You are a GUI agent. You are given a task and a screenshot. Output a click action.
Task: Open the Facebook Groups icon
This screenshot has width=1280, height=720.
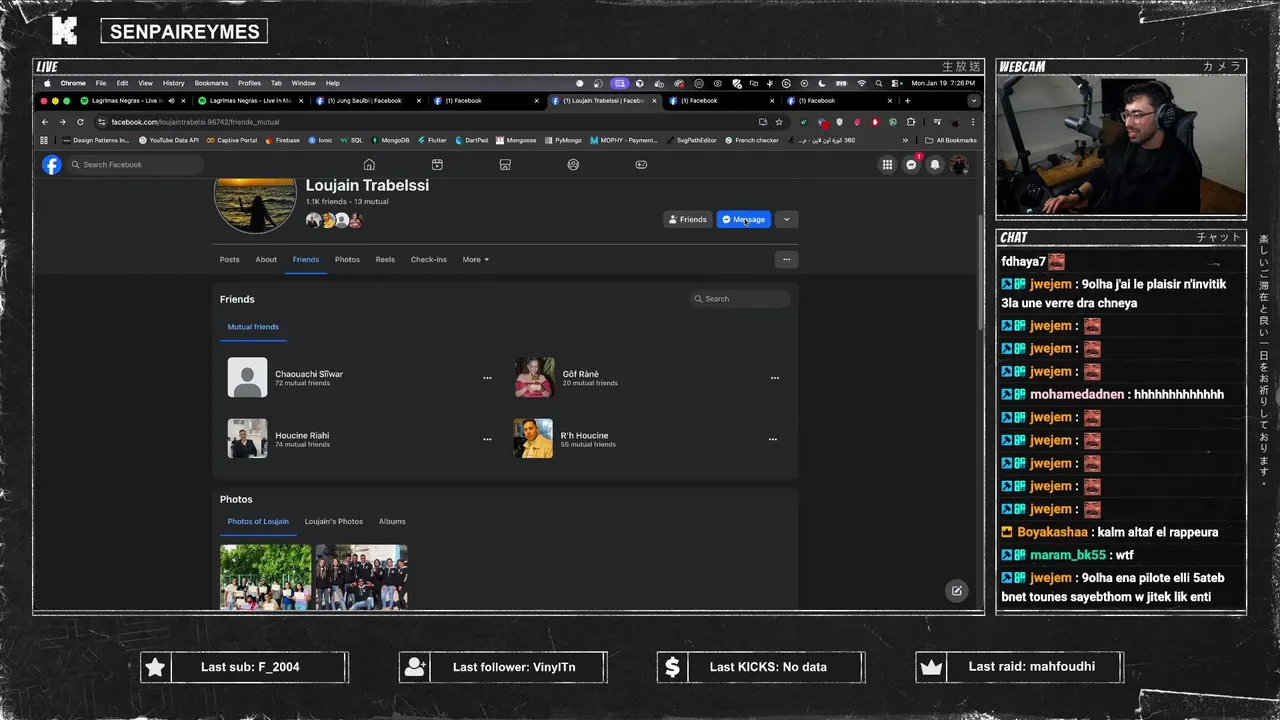point(573,165)
